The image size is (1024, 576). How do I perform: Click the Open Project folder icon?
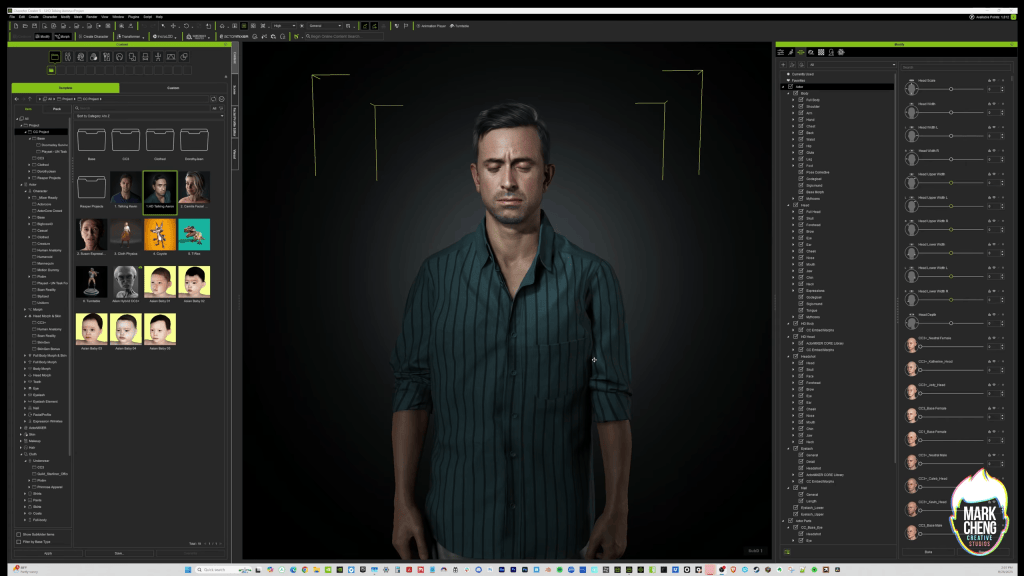coord(25,26)
